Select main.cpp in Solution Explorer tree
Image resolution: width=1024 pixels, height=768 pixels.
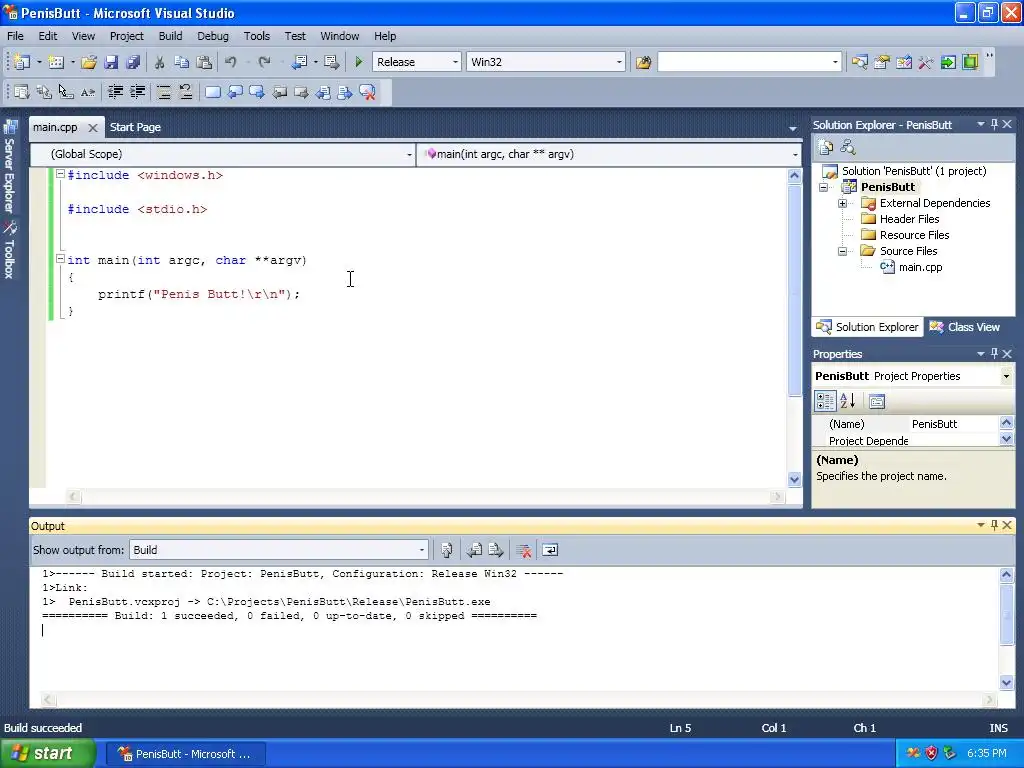pyautogui.click(x=920, y=267)
